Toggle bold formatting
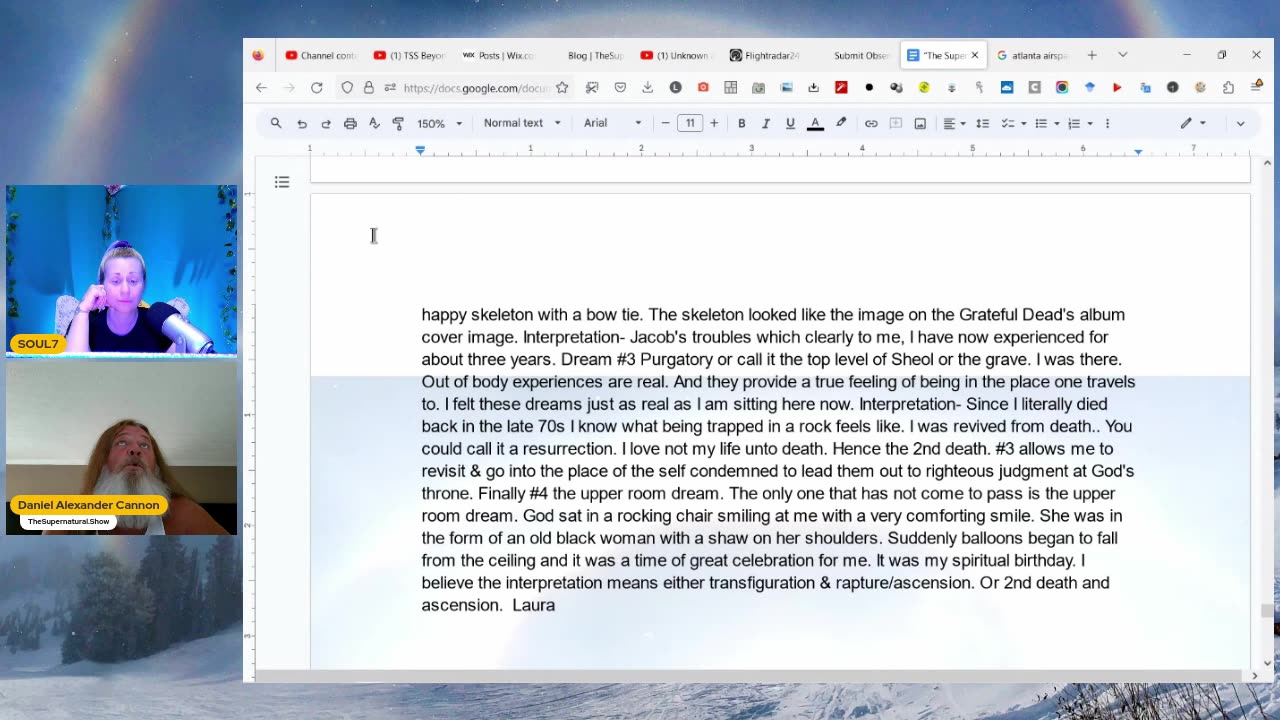This screenshot has height=720, width=1280. point(742,123)
